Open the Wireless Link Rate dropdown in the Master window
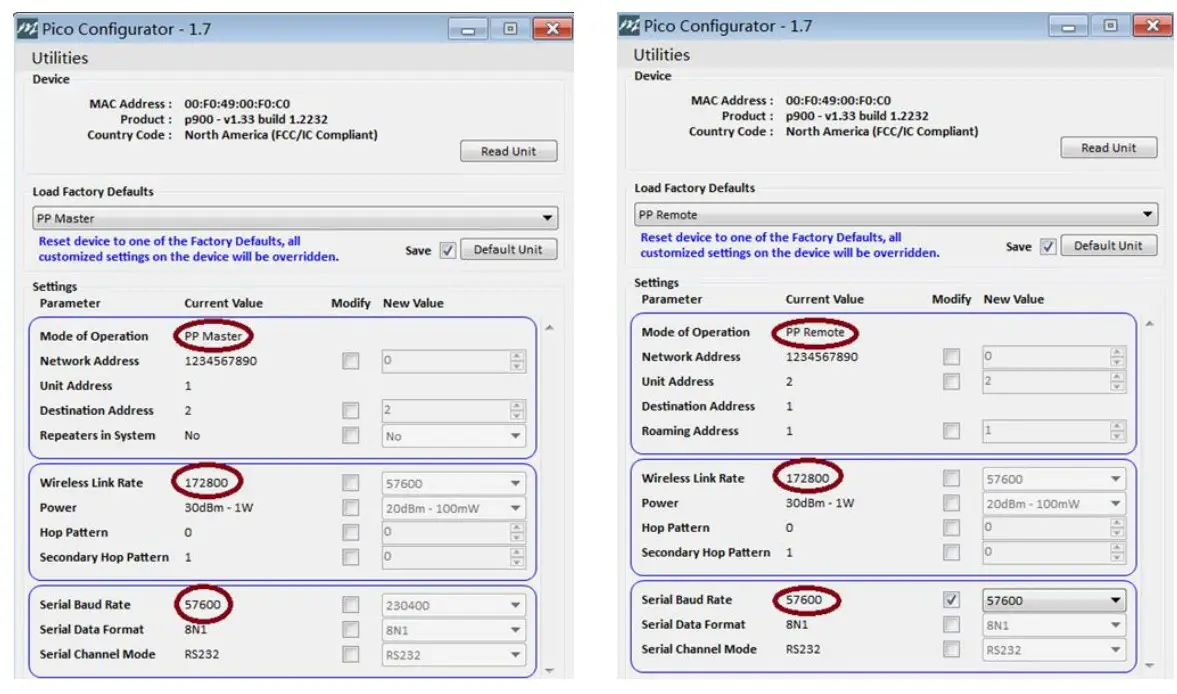The width and height of the screenshot is (1177, 694). [x=453, y=483]
